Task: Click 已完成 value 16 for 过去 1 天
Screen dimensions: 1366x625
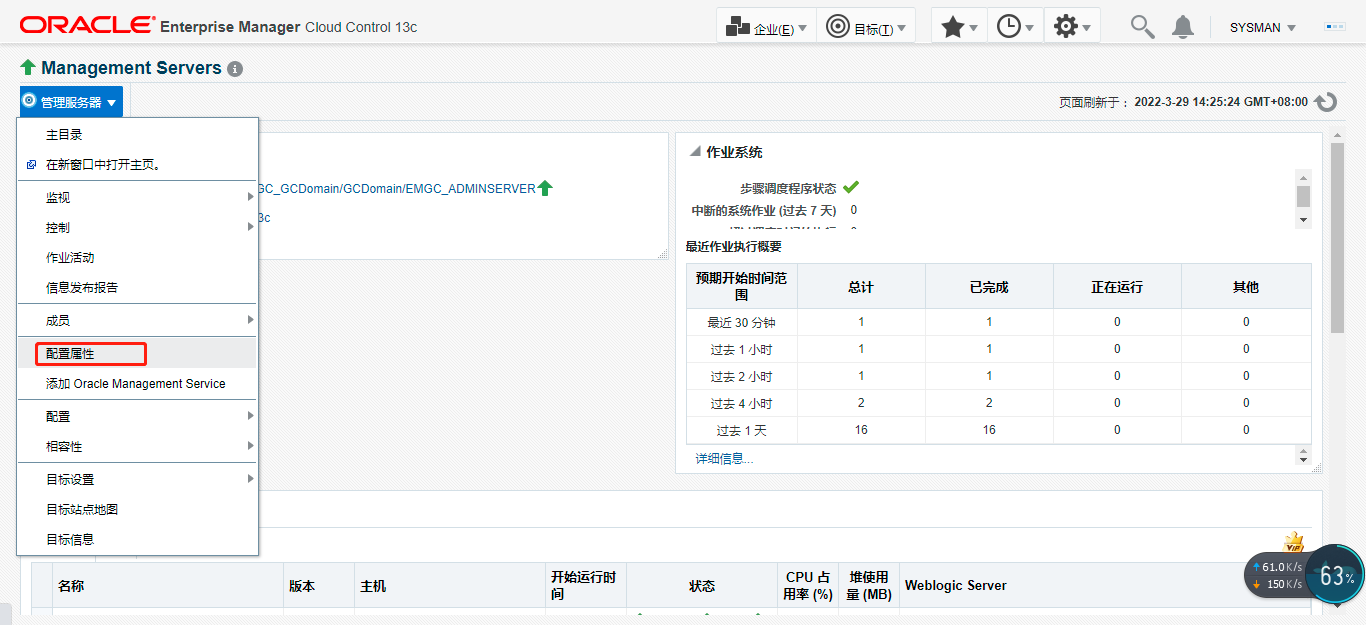Action: pyautogui.click(x=989, y=430)
